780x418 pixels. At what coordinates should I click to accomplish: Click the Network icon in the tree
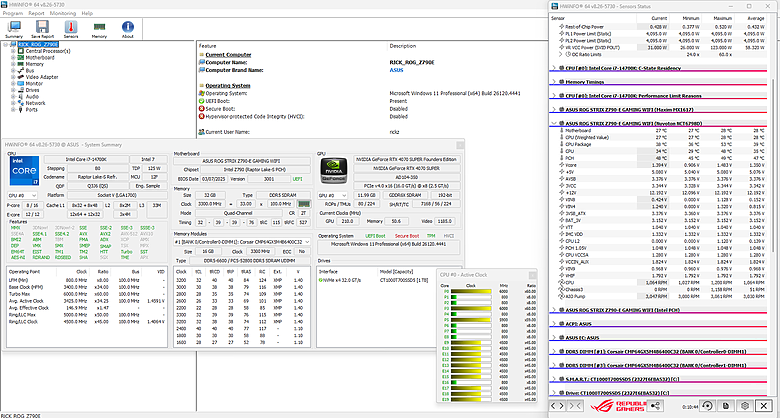coord(21,103)
